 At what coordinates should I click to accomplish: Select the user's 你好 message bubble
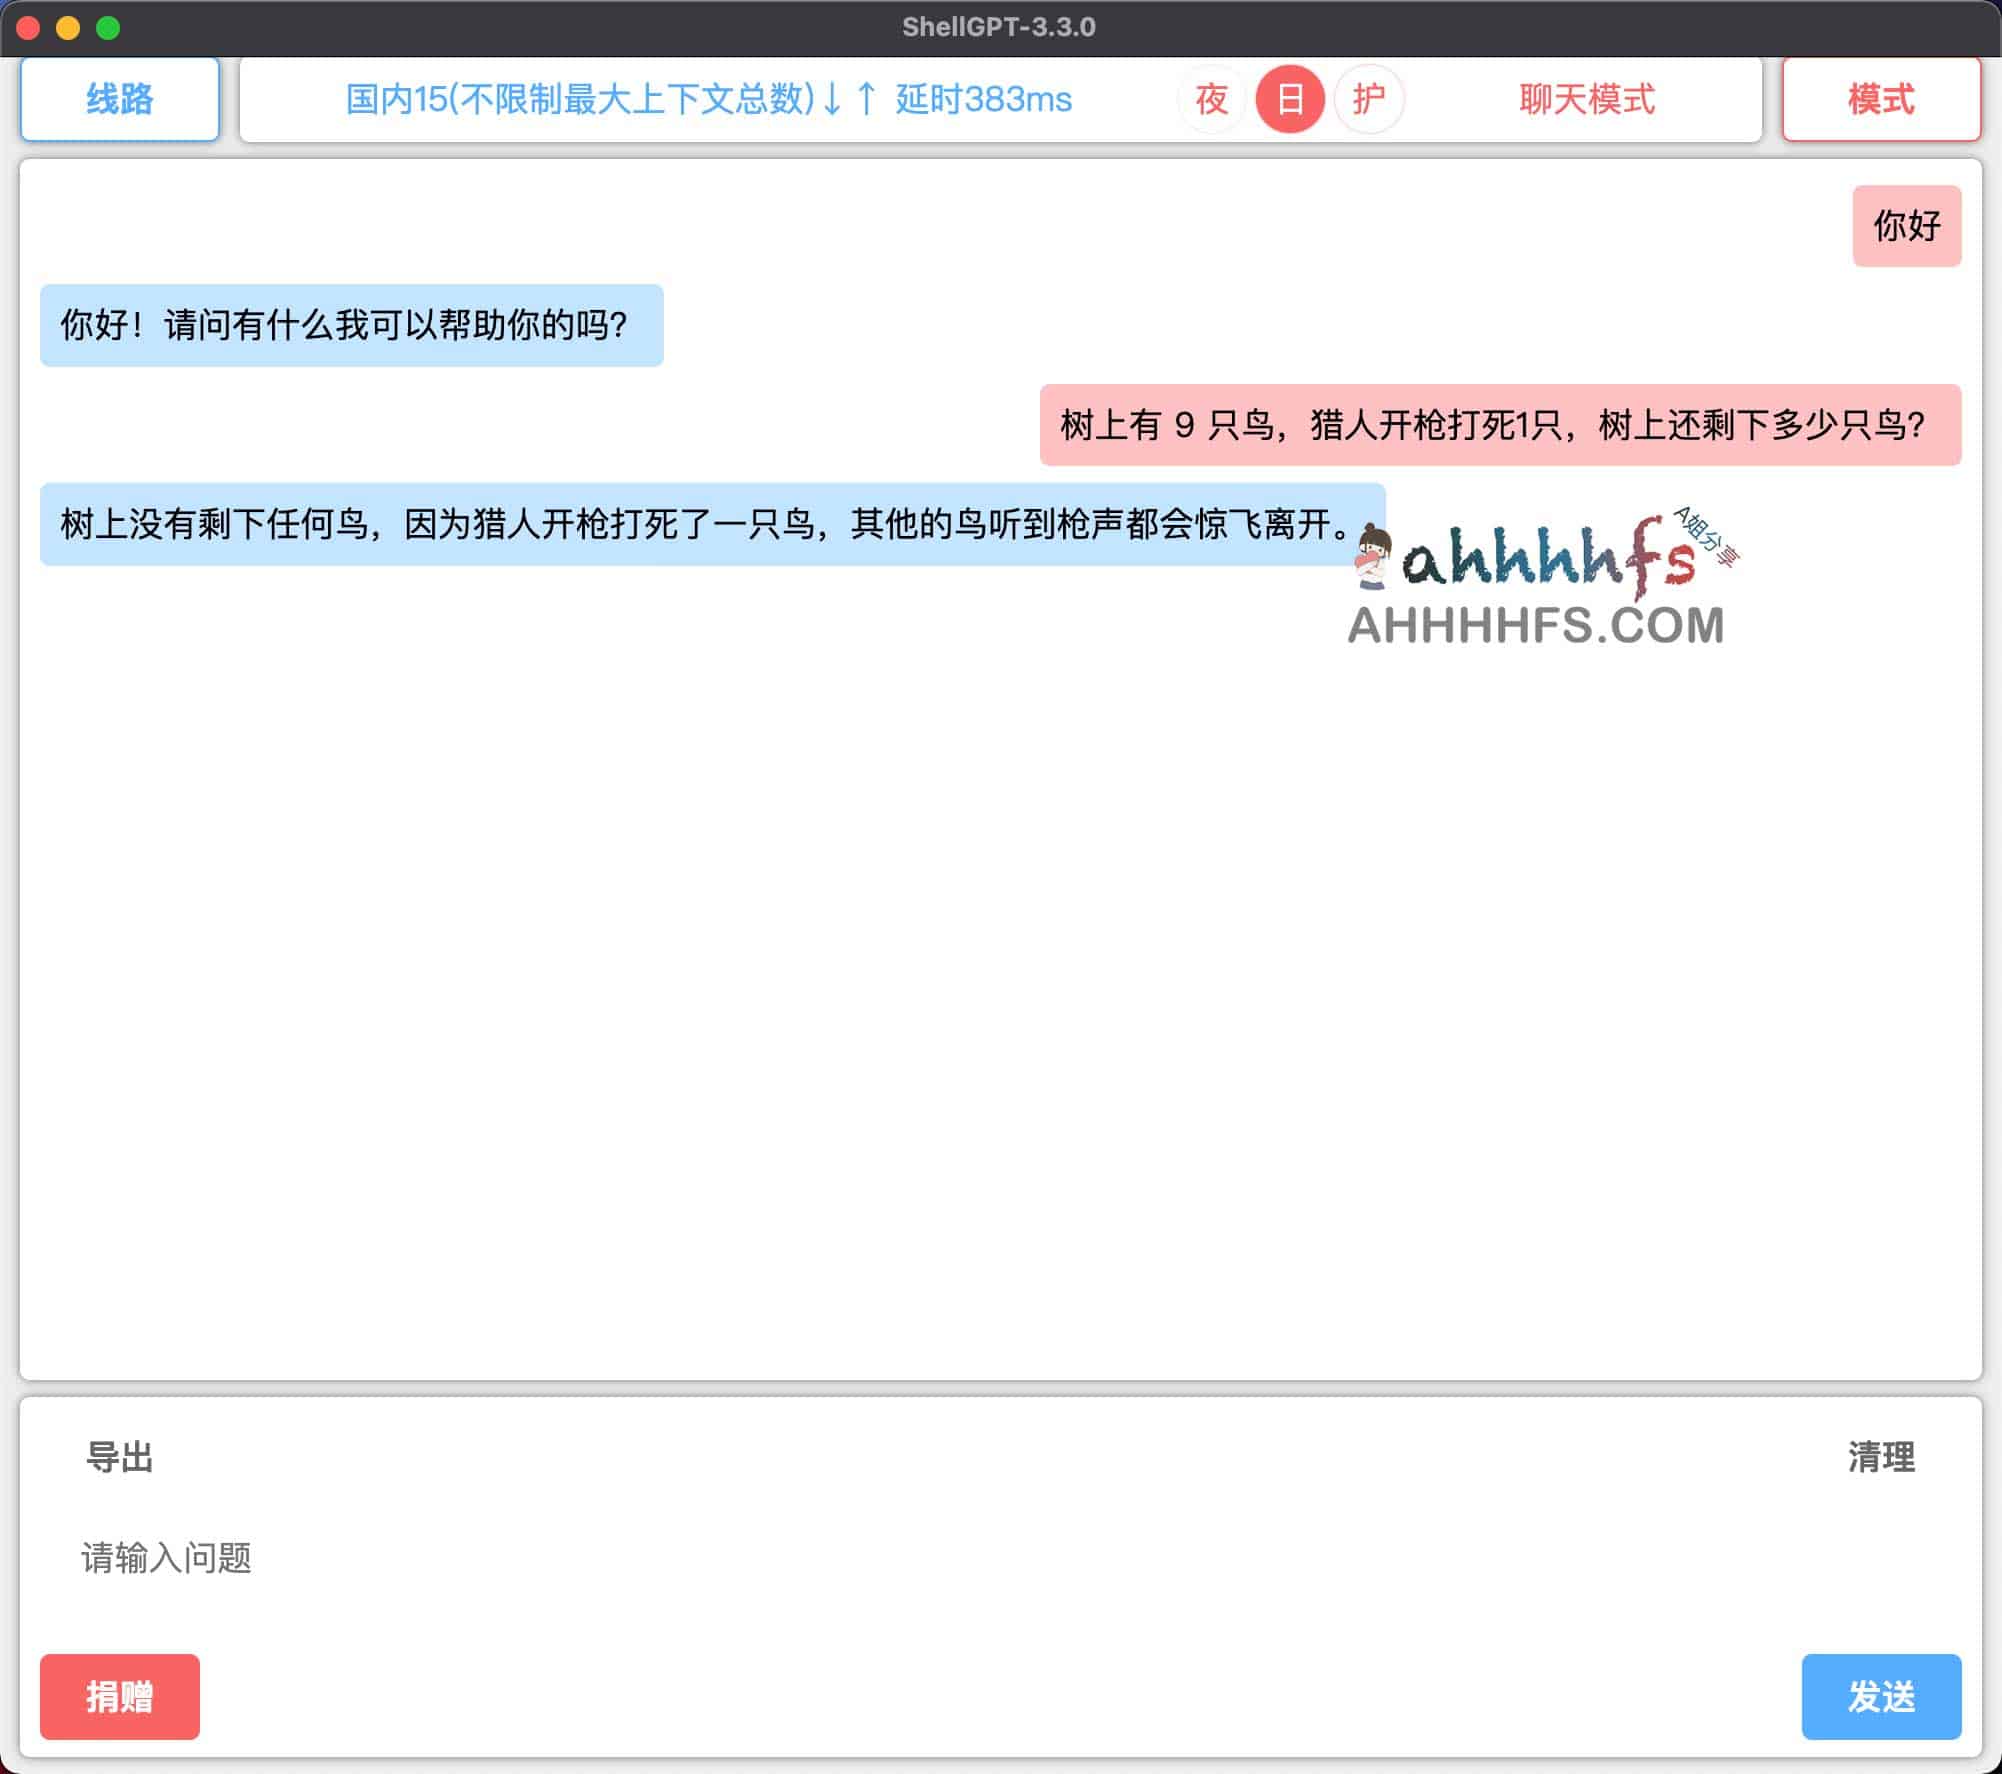1907,226
